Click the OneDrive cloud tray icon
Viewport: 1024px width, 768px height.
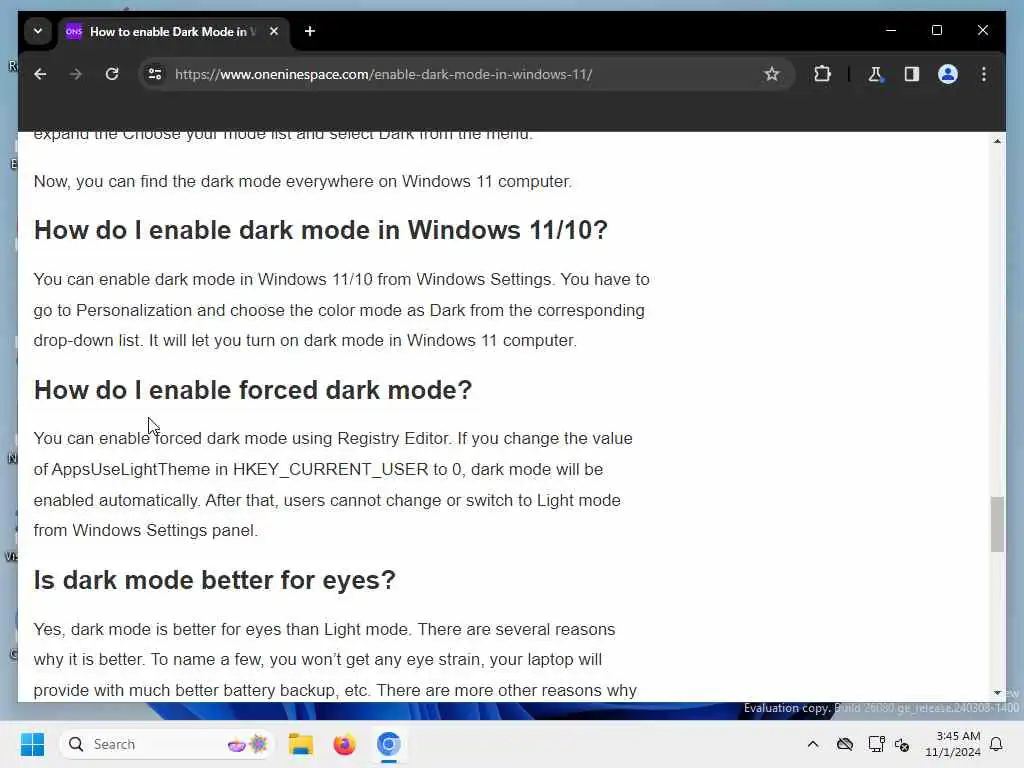[x=845, y=744]
